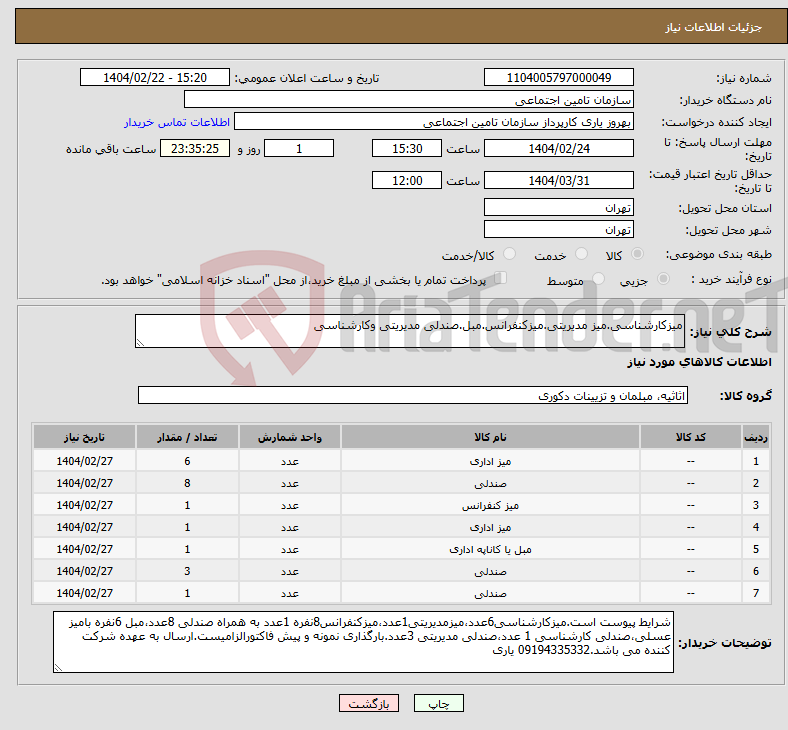The height and width of the screenshot is (730, 788).
Task: Click unit عدد in row 3
Action: click(x=290, y=505)
